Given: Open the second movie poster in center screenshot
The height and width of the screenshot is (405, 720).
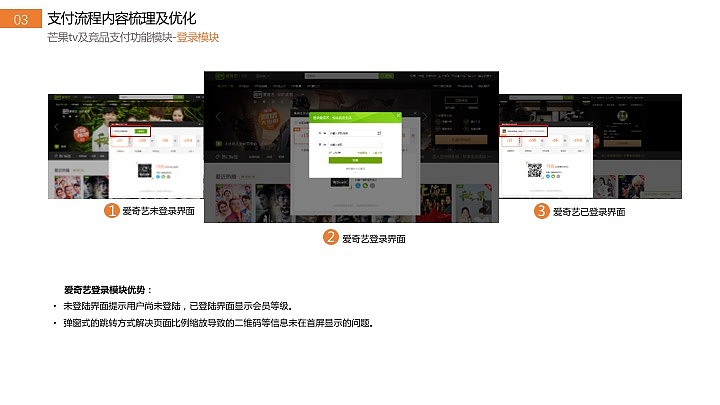Looking at the screenshot, I should [273, 203].
